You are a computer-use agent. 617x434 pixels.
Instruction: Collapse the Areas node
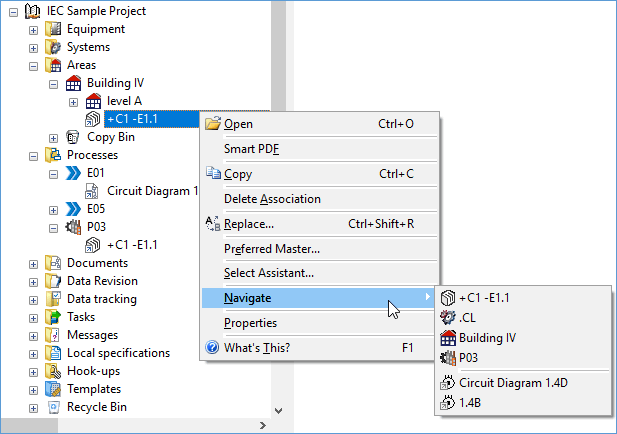(33, 65)
